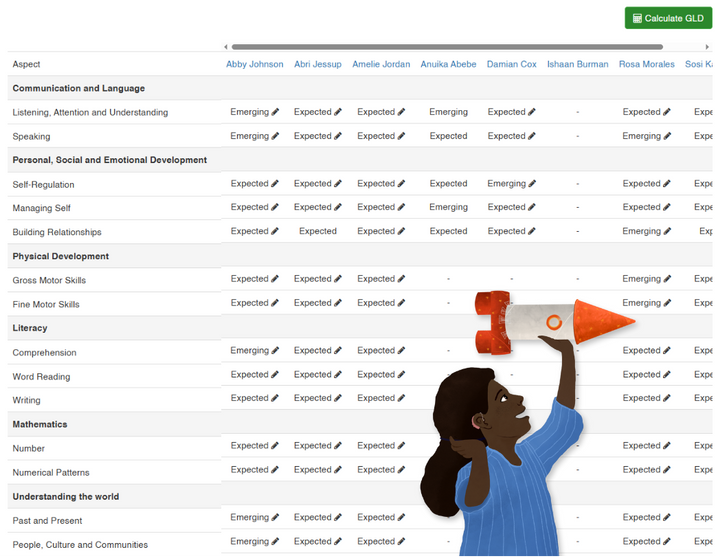This screenshot has width=716, height=557.
Task: Edit Abri Jessup's Number pencil icon
Action: pos(338,446)
